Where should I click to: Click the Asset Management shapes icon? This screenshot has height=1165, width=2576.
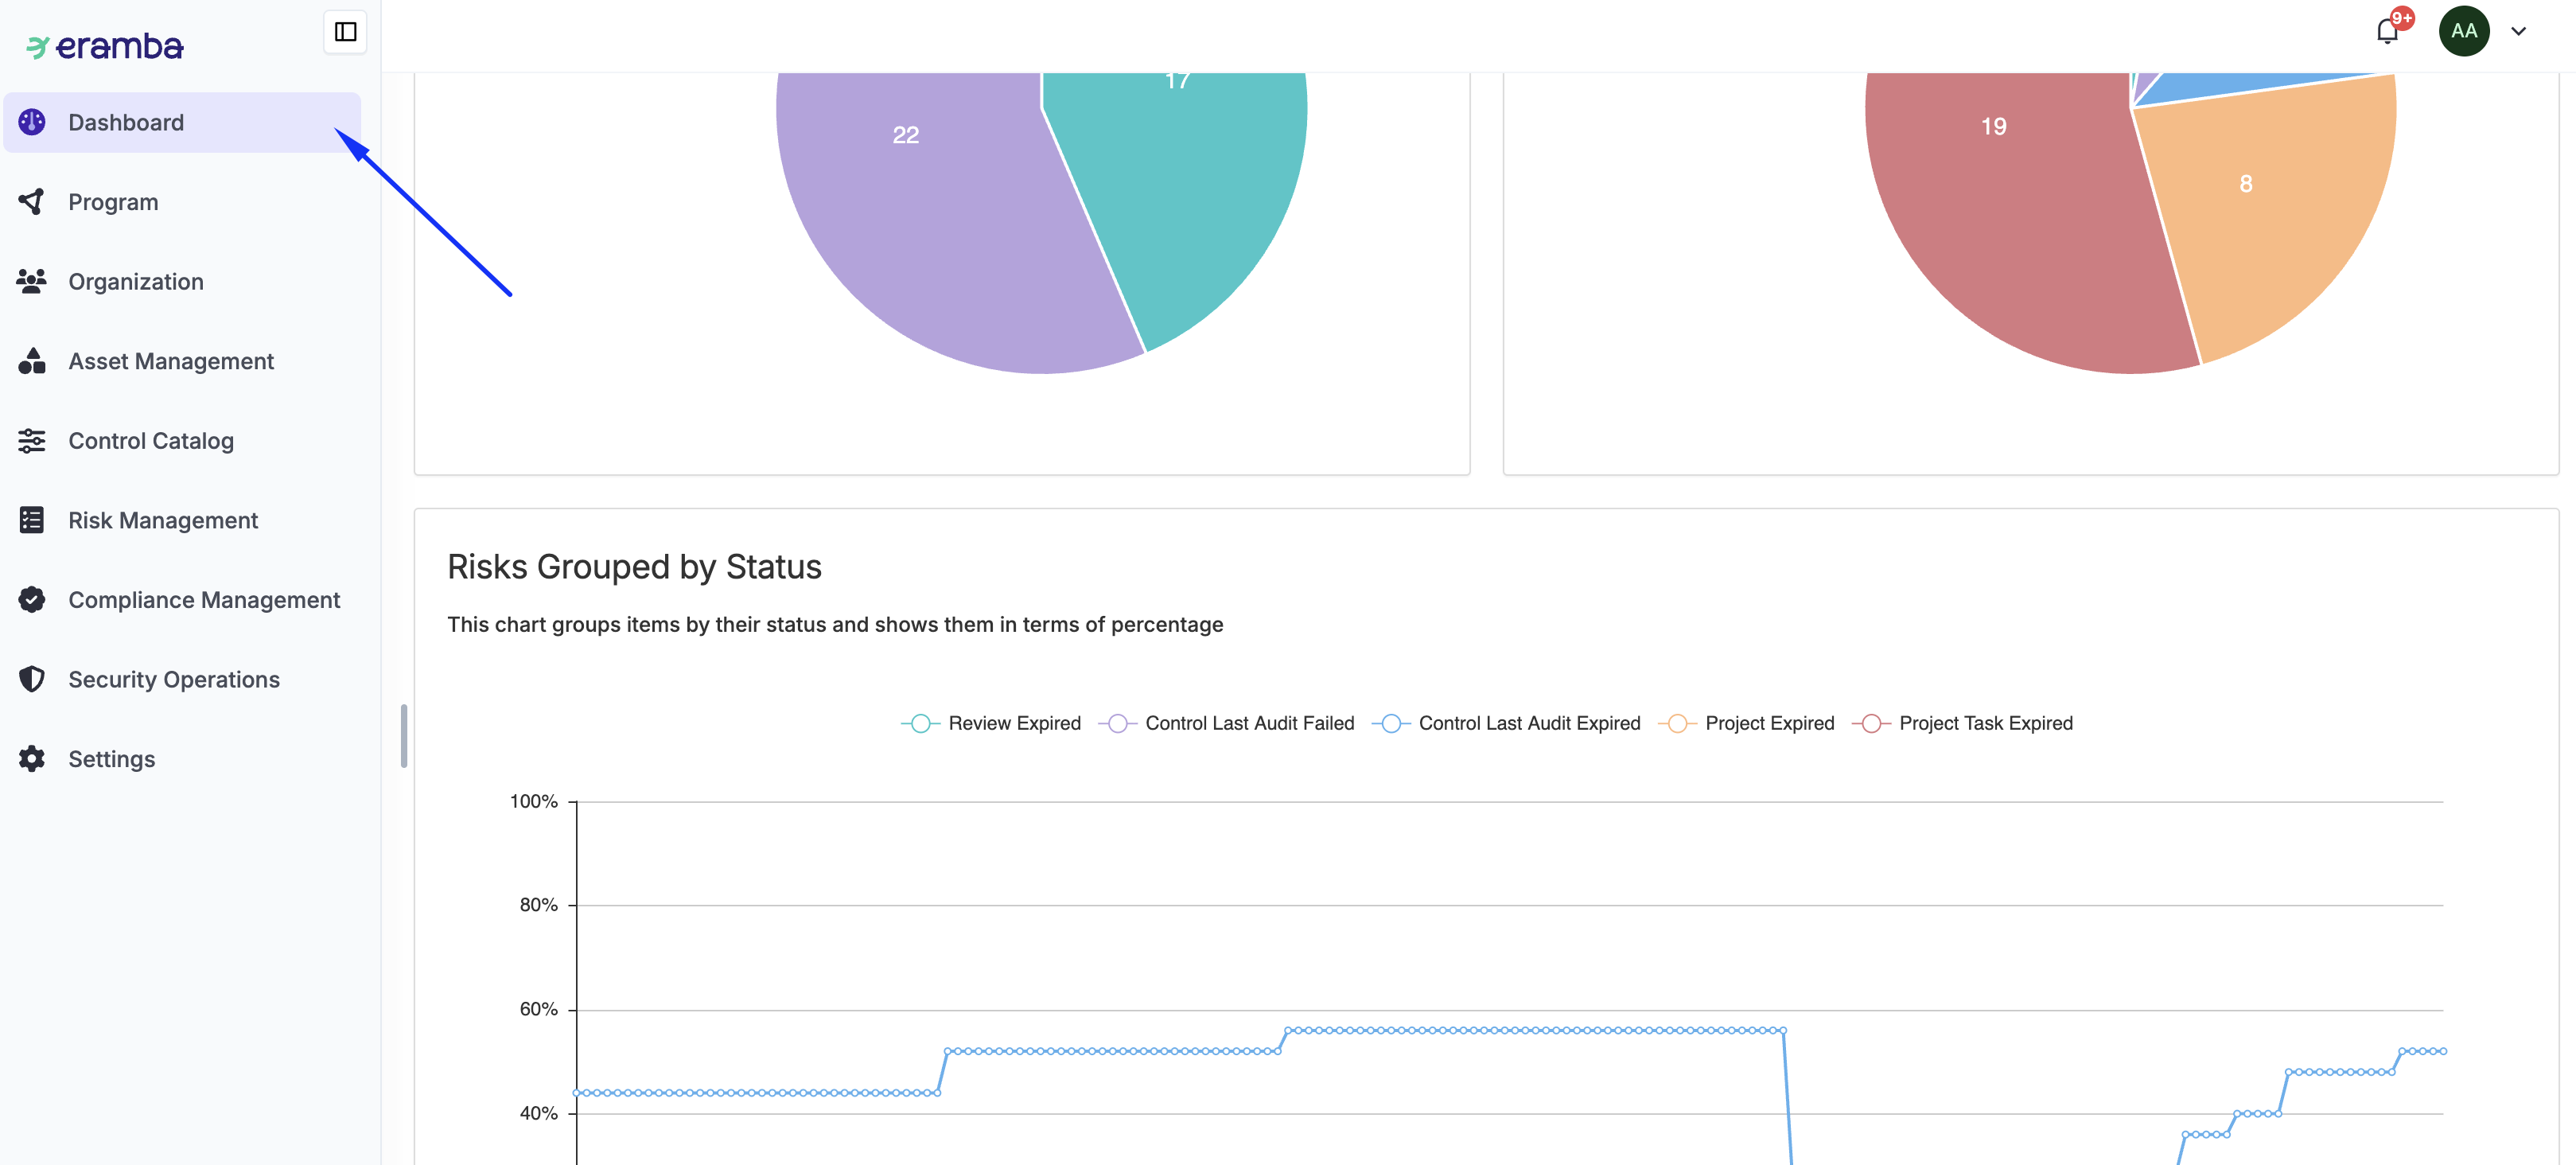(x=32, y=361)
